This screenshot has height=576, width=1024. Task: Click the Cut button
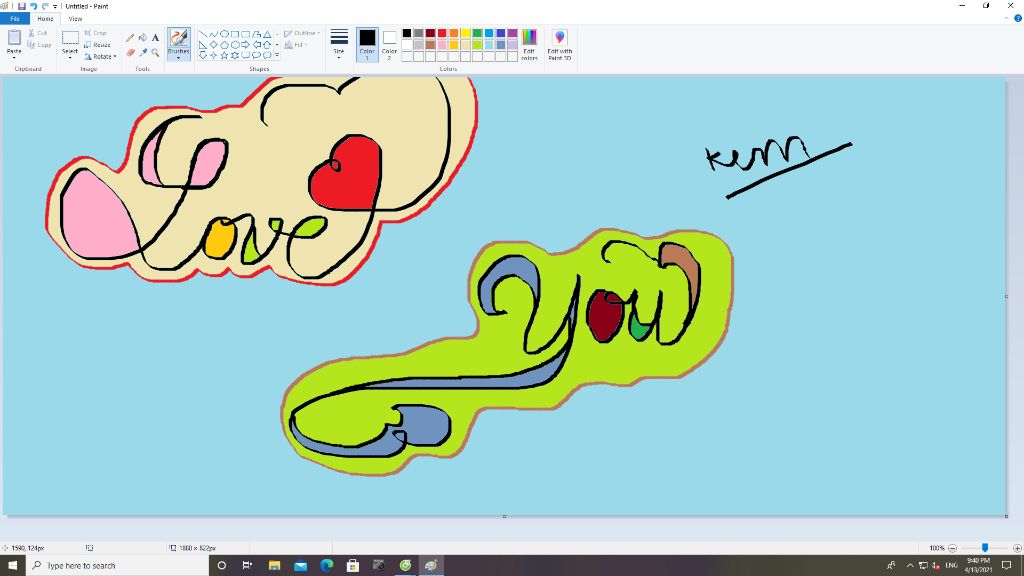[37, 33]
